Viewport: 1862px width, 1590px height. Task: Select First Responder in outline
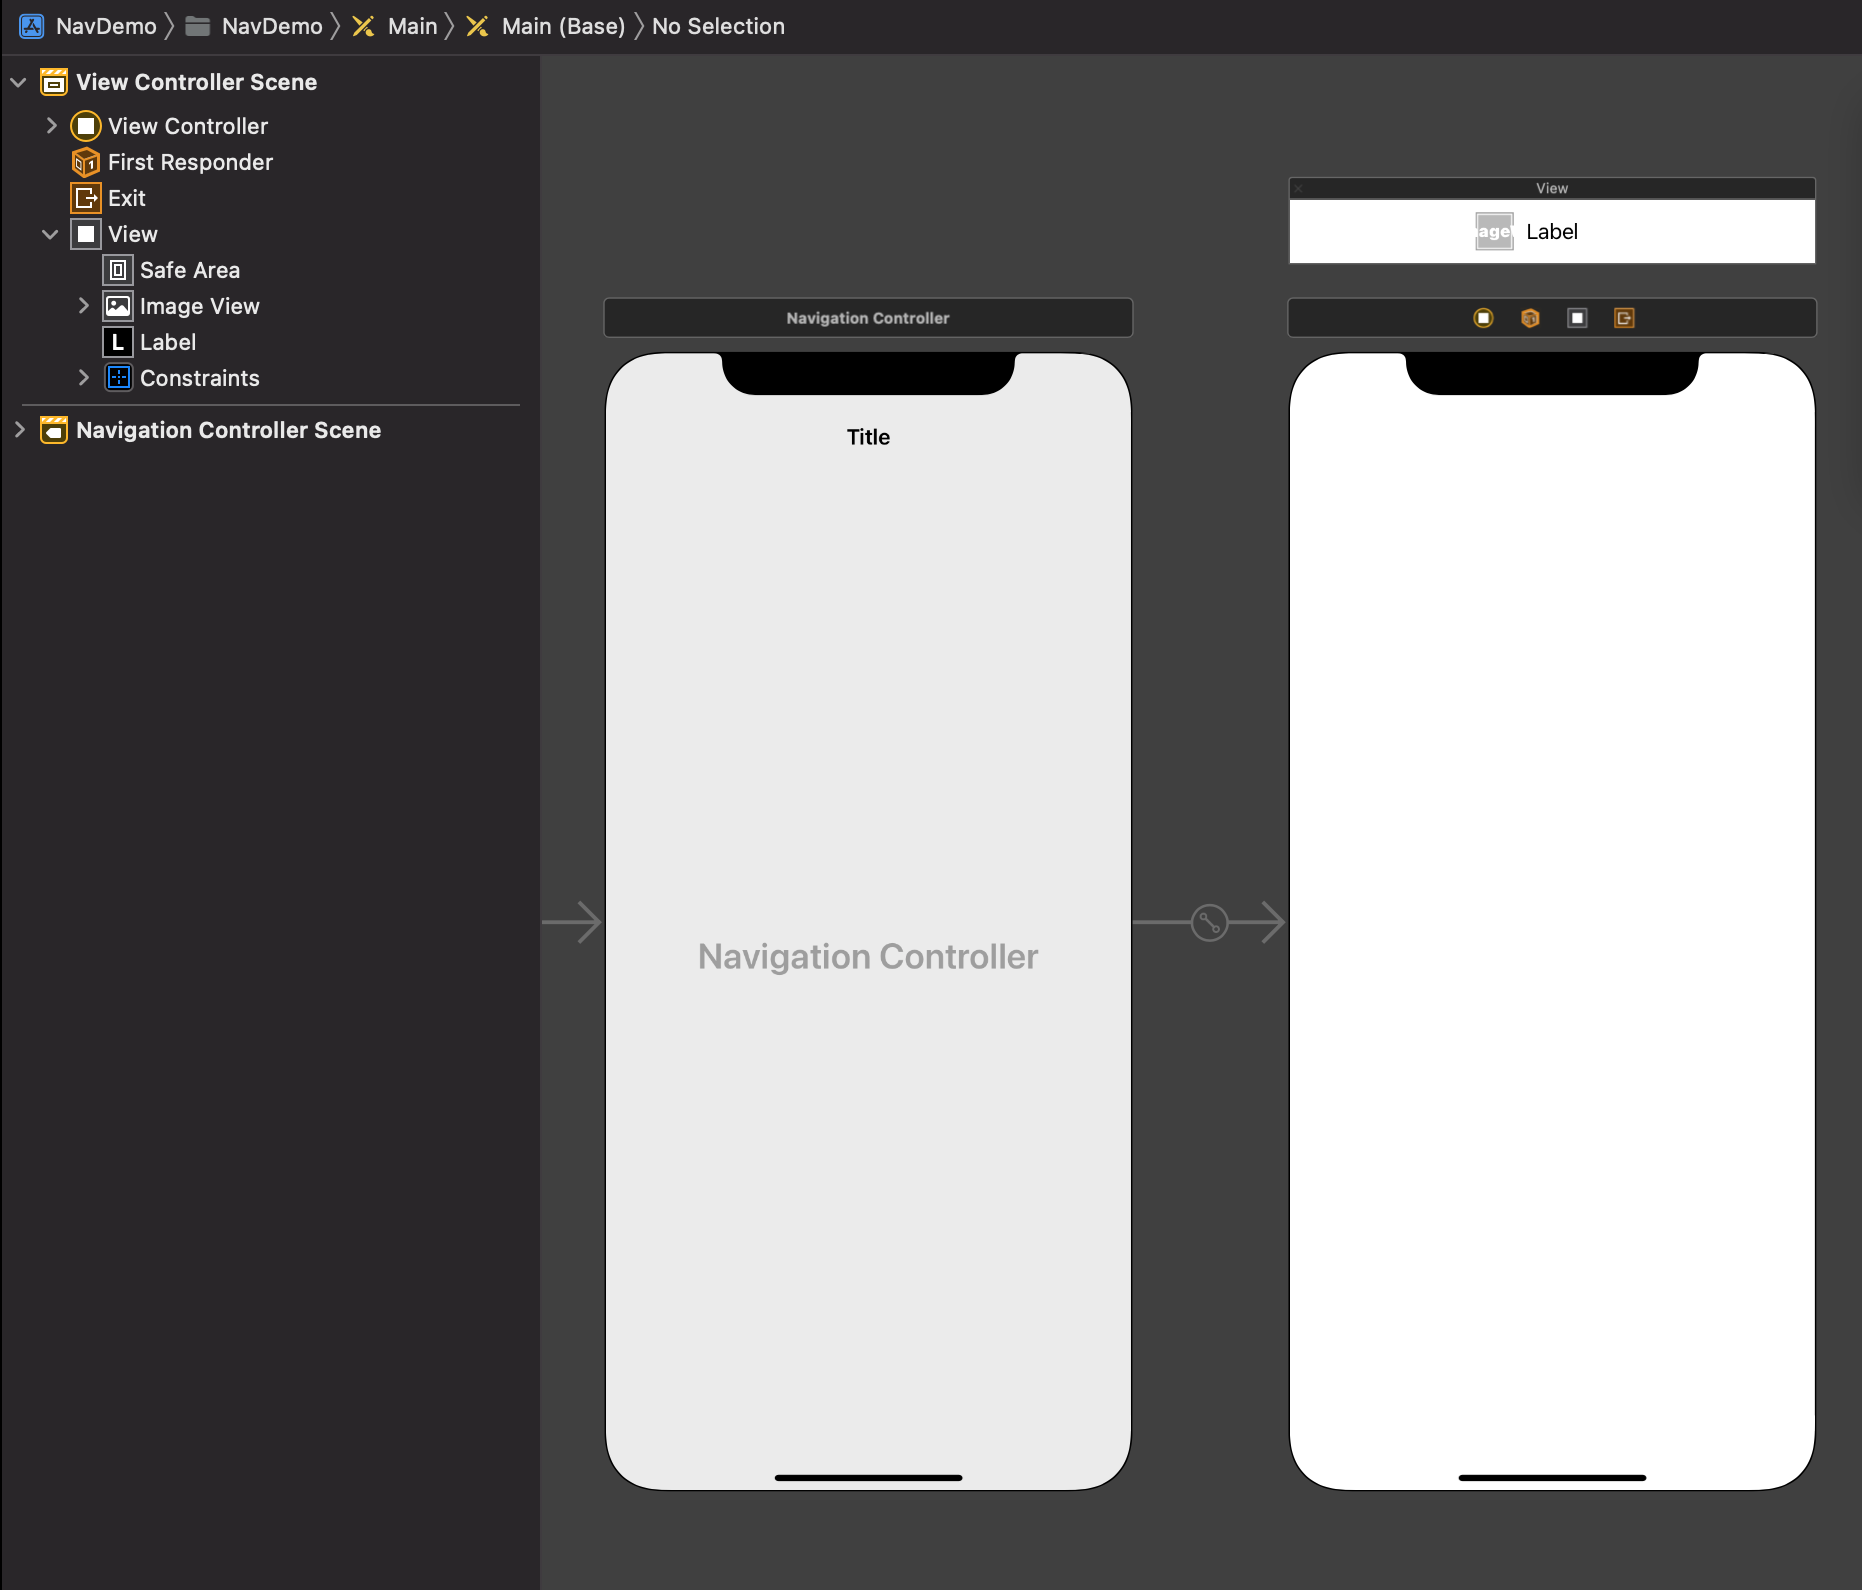click(x=190, y=162)
